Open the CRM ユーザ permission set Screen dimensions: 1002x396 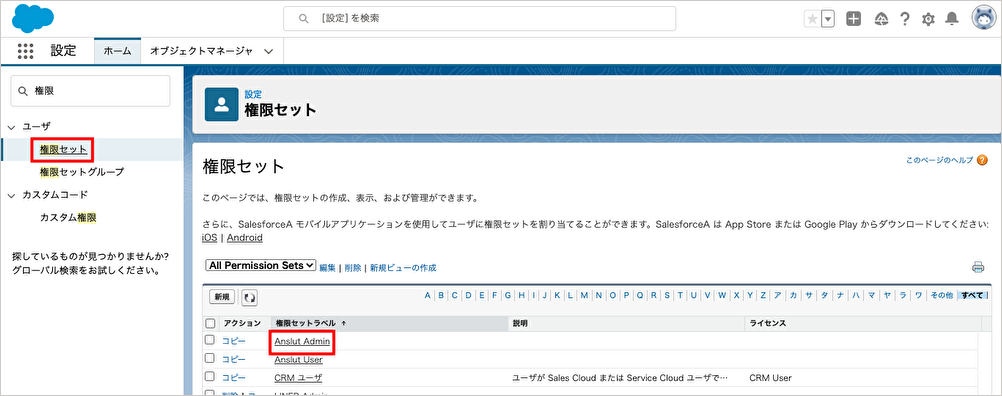tap(298, 377)
